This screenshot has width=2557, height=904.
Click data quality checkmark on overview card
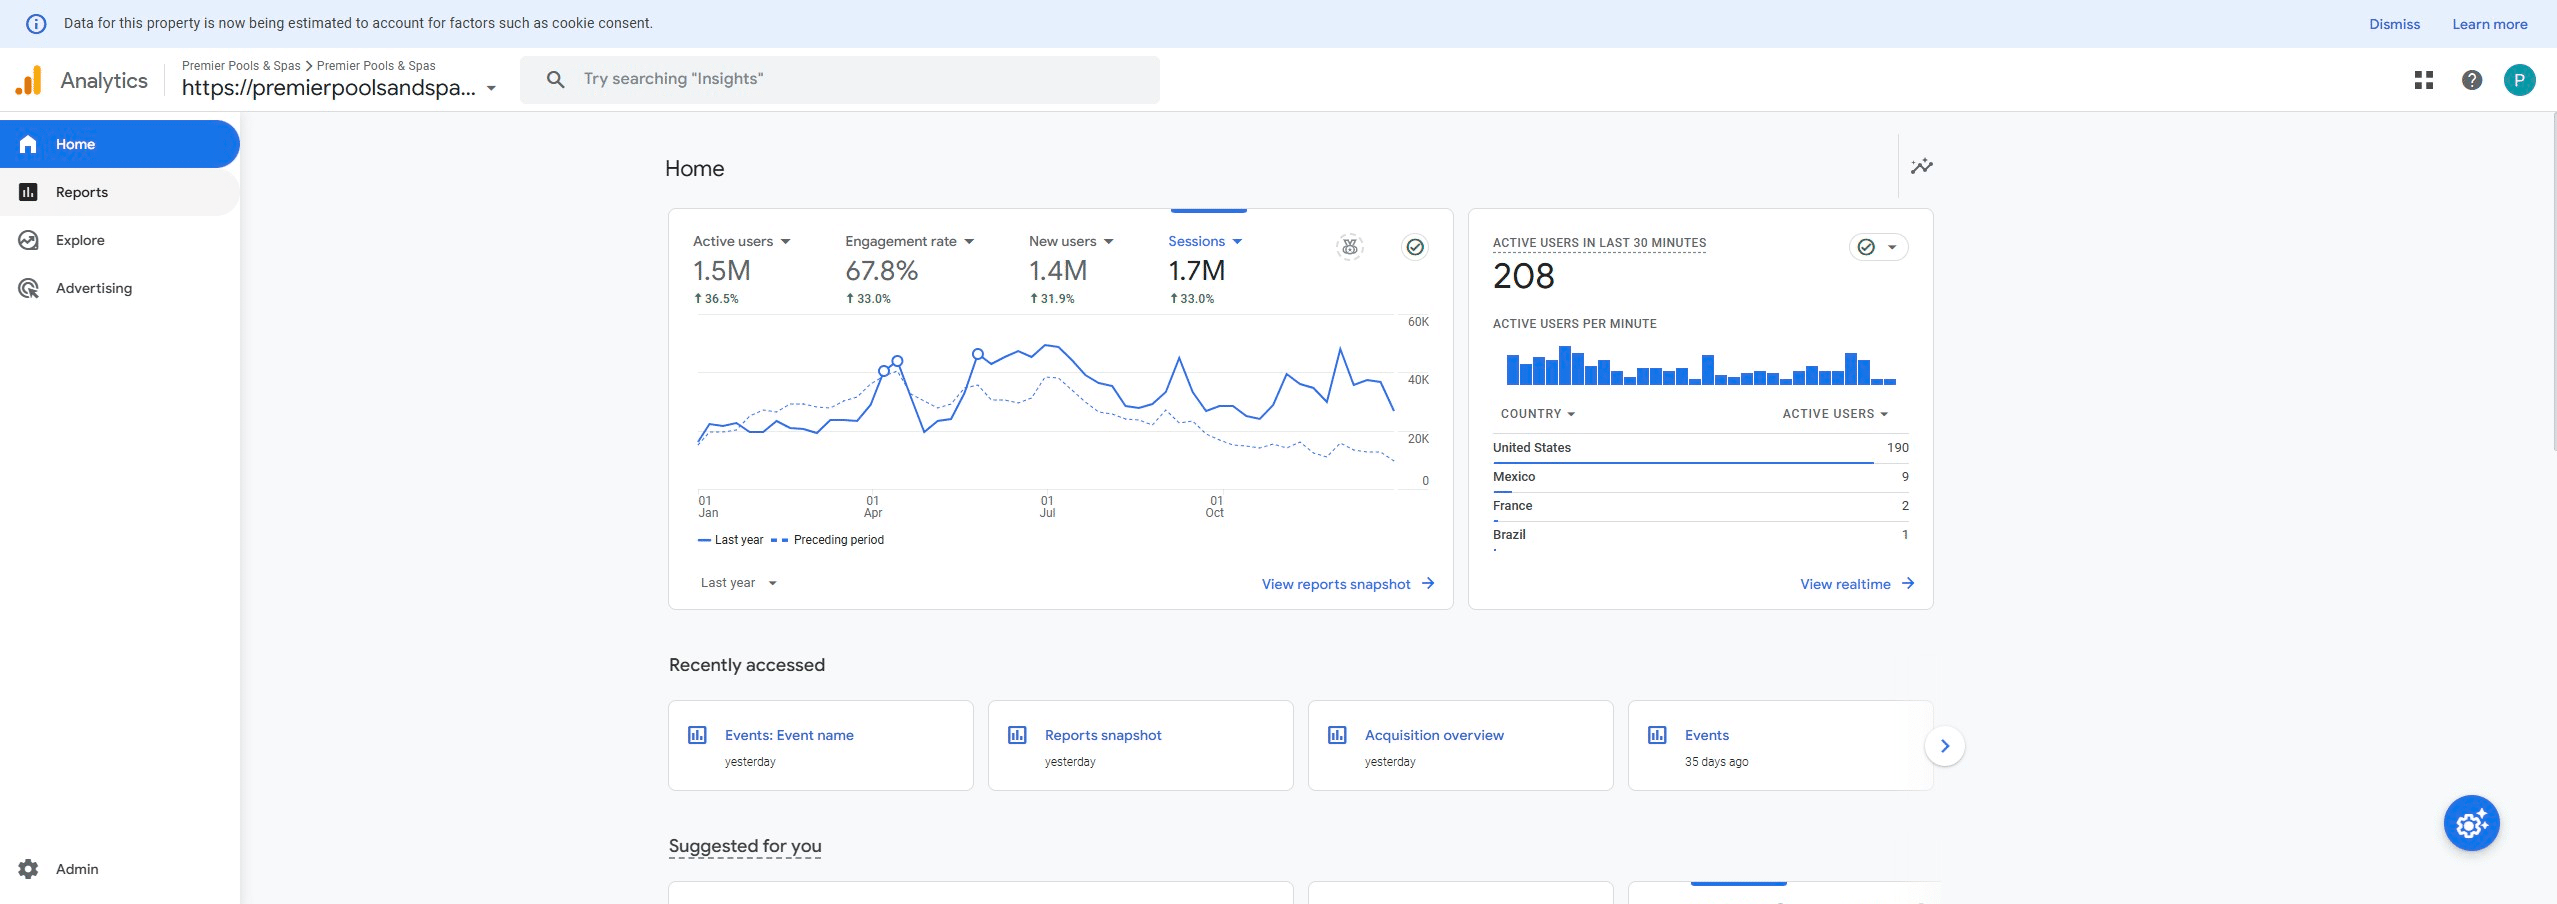coord(1414,247)
